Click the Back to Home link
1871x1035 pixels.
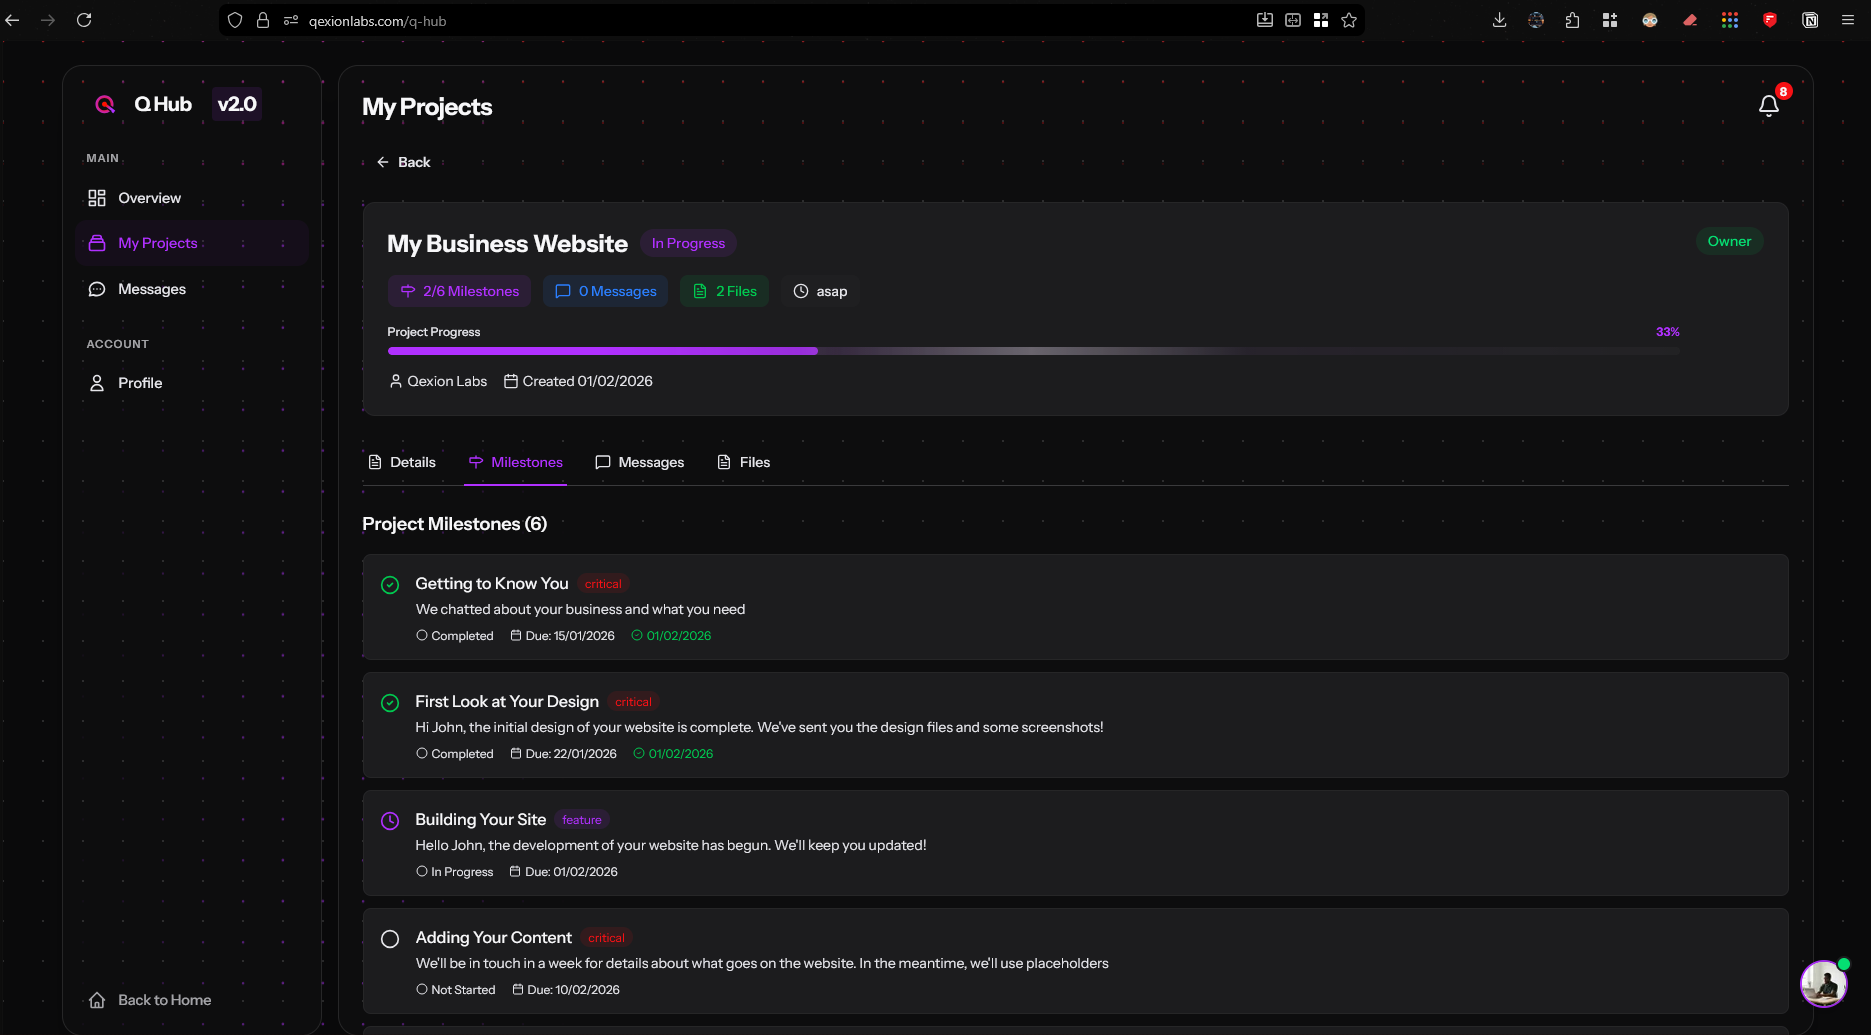tap(149, 999)
